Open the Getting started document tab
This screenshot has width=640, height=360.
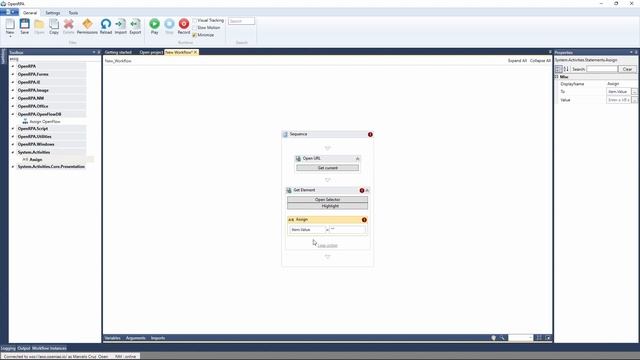click(x=118, y=52)
